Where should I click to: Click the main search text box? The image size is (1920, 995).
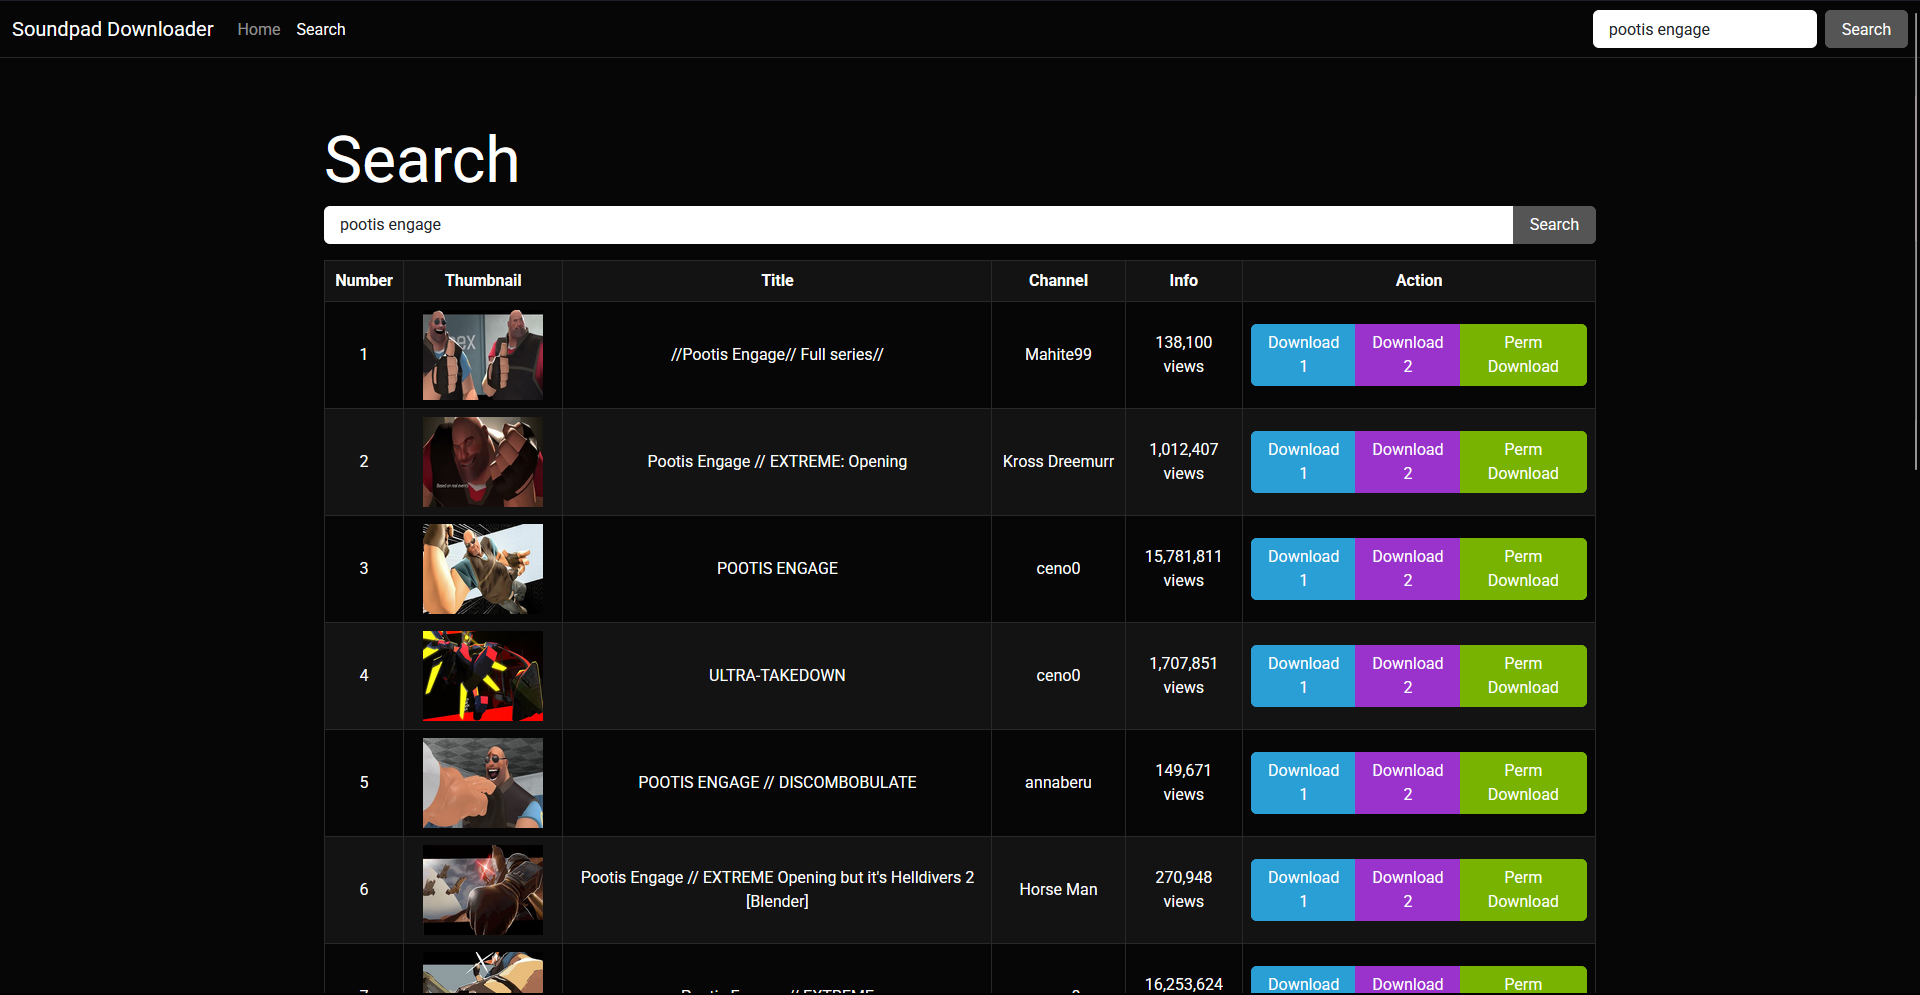(x=917, y=225)
